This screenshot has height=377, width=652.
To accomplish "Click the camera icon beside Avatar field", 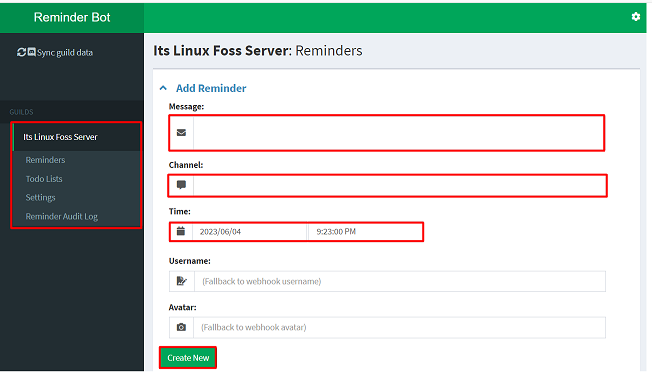I will click(181, 328).
